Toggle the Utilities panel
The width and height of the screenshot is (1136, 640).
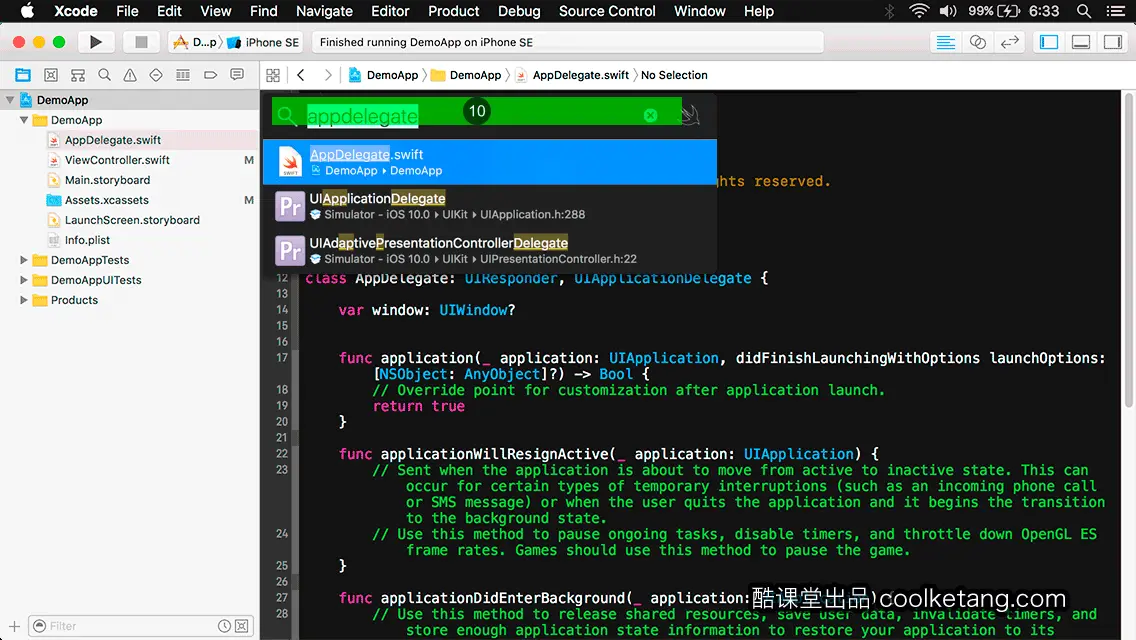coord(1113,42)
